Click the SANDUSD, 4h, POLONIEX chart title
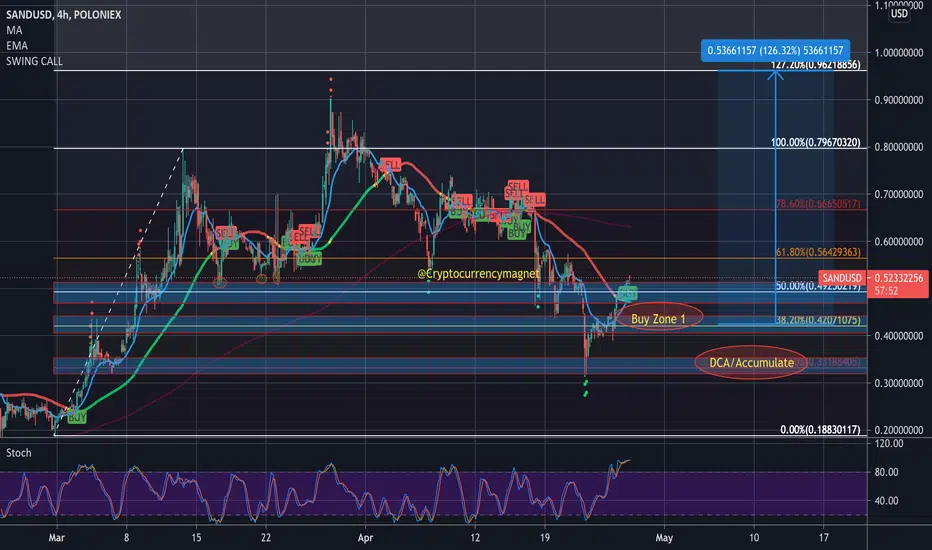932x550 pixels. coord(64,15)
